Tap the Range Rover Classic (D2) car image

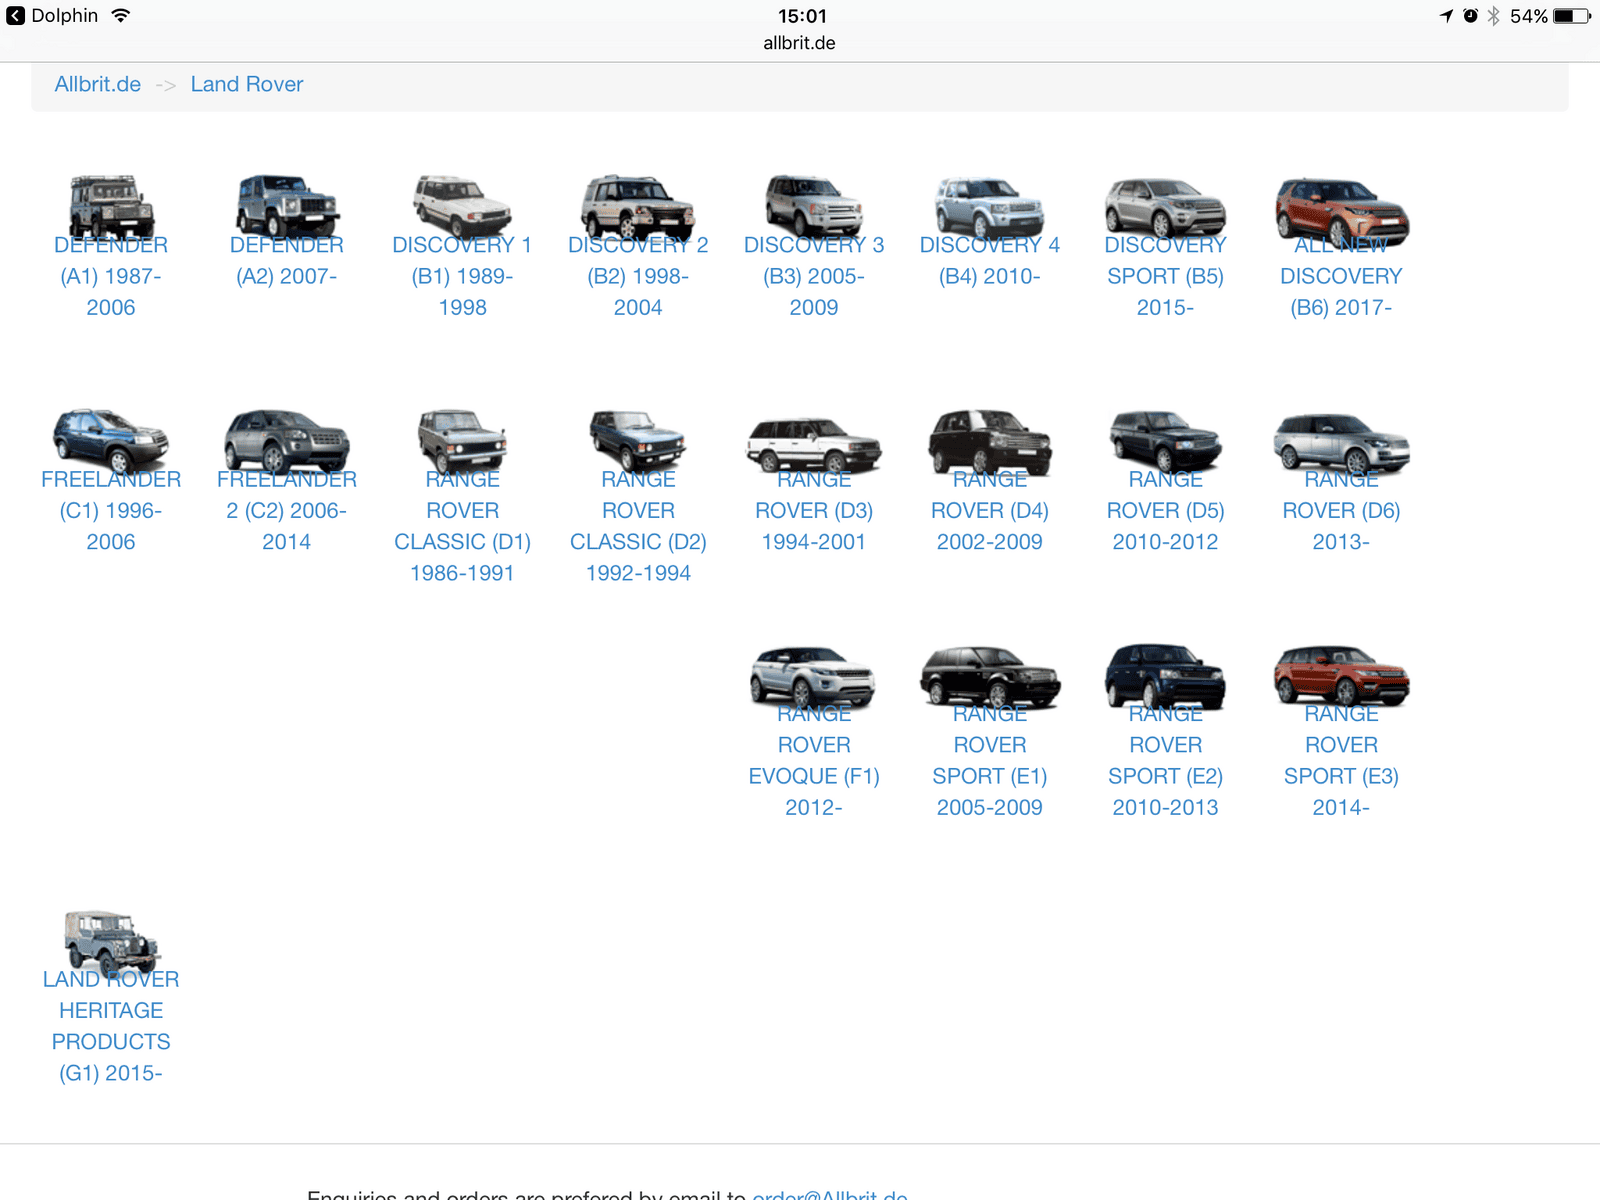[638, 441]
